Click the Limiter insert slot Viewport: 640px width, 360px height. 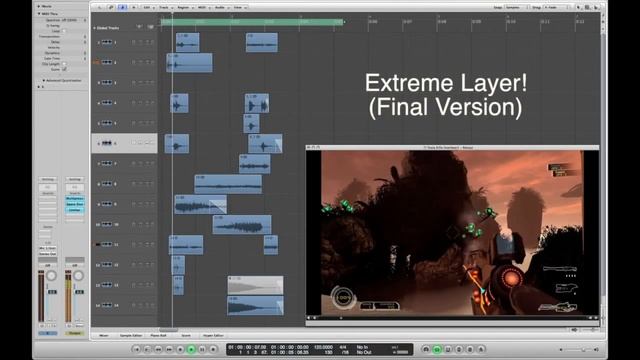pos(75,210)
